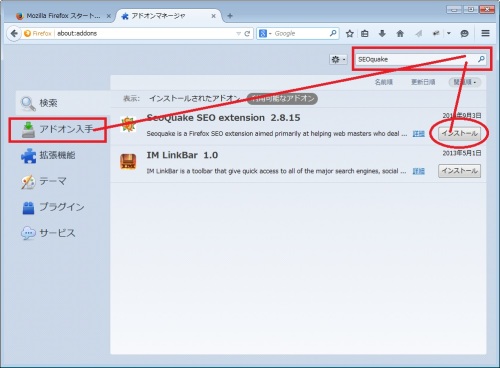Go to the home page icon

[x=400, y=33]
